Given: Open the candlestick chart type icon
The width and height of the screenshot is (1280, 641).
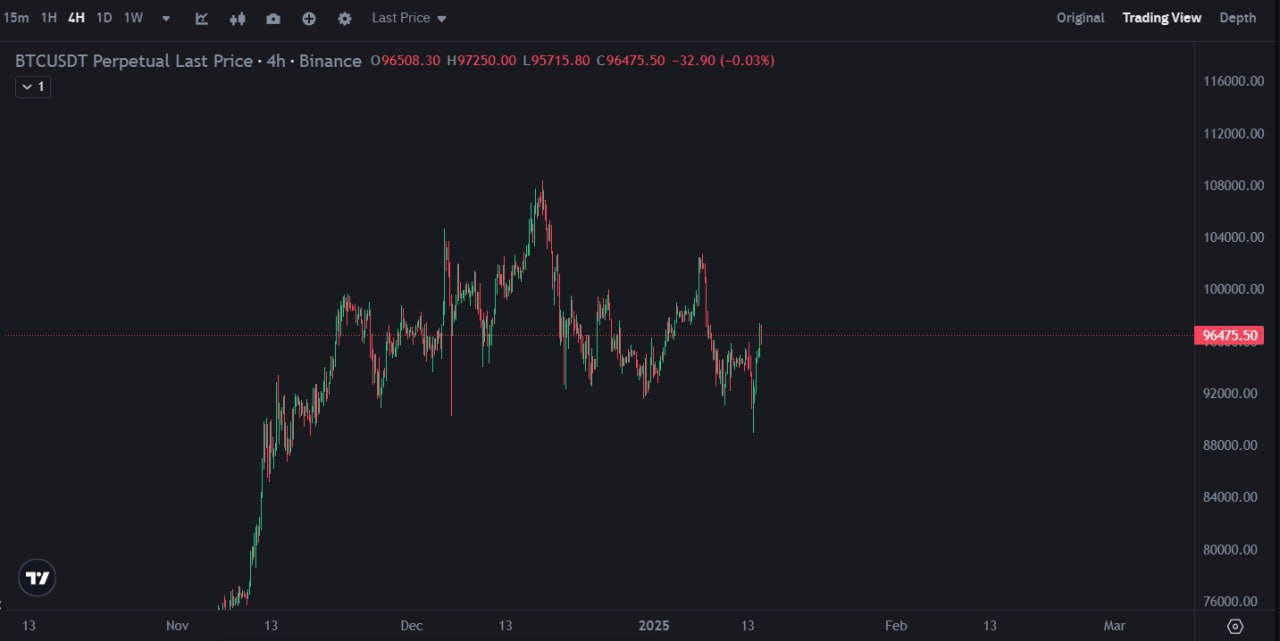Looking at the screenshot, I should (x=236, y=18).
